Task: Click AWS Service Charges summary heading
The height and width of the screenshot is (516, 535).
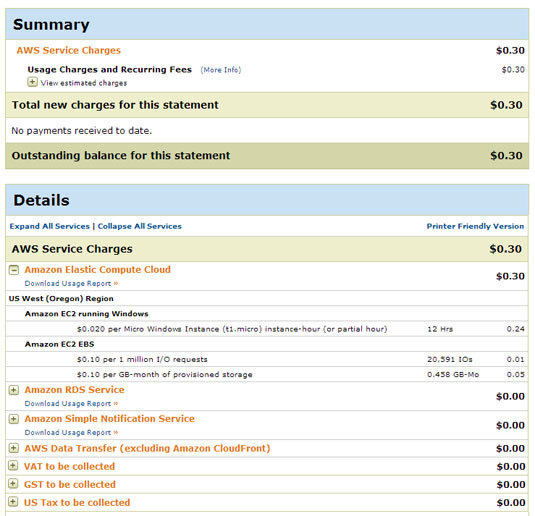Action: 69,51
